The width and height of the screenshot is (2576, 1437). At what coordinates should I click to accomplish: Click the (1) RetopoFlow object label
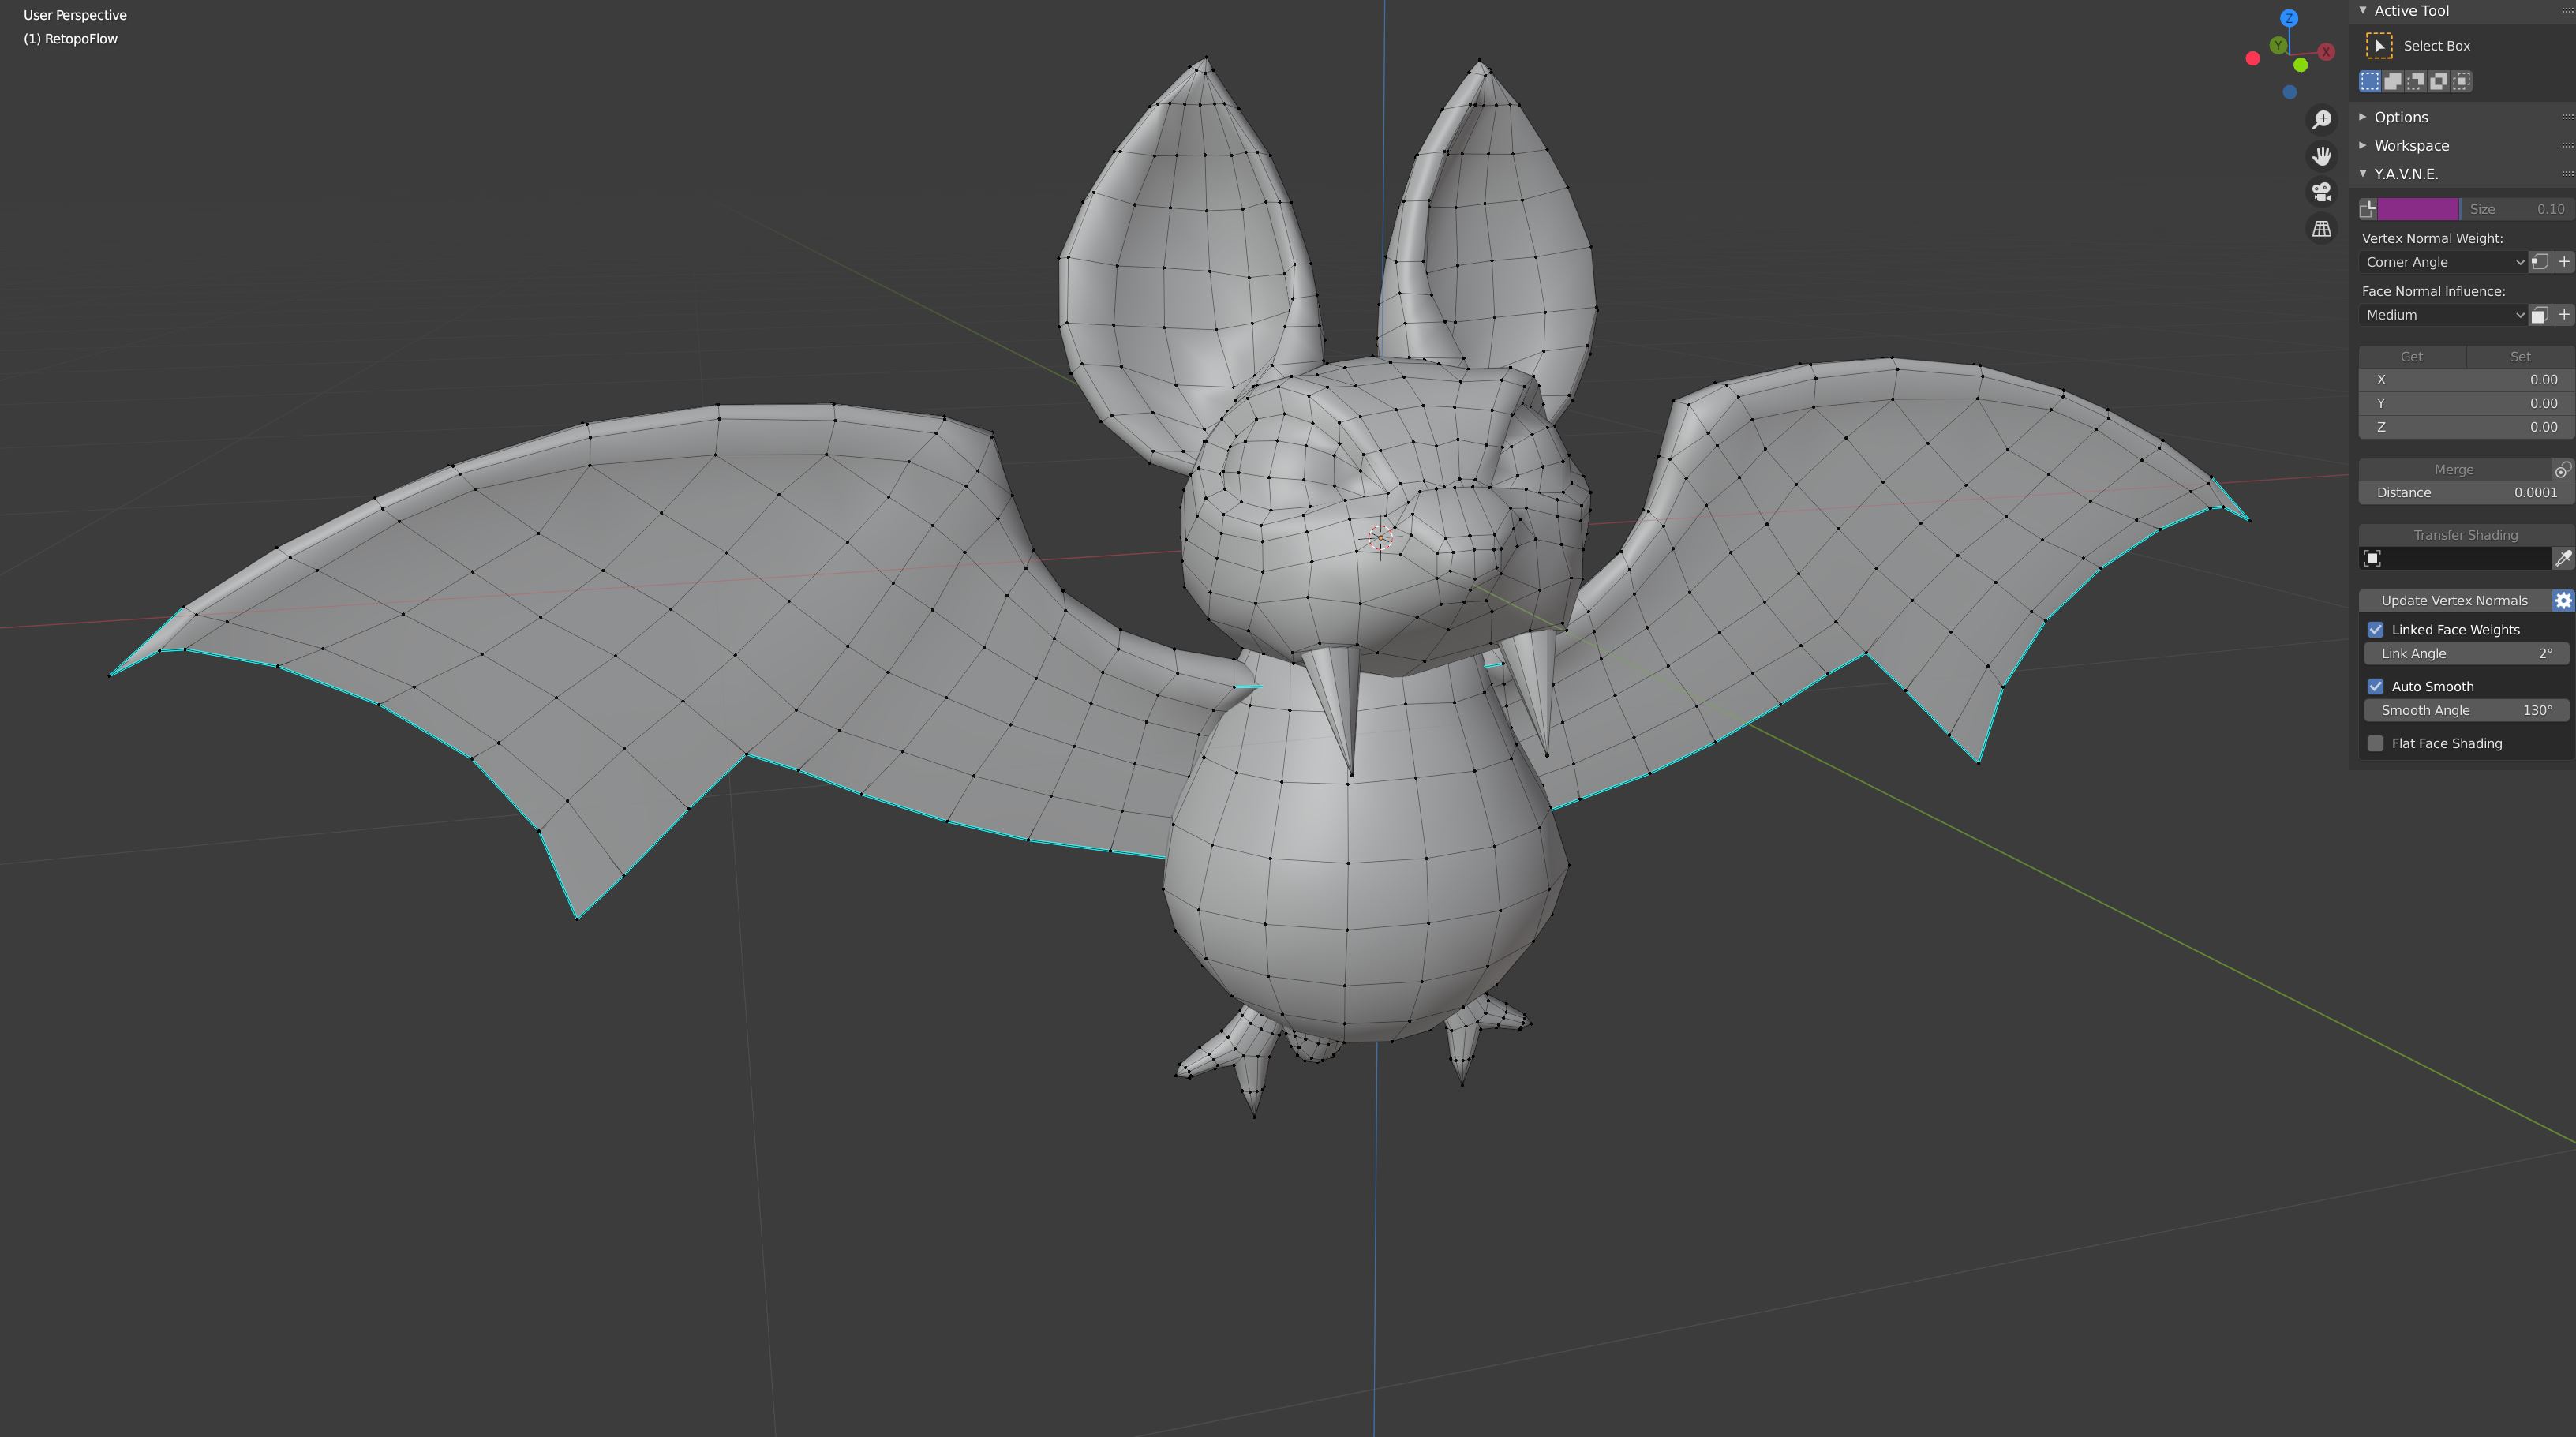tap(70, 39)
